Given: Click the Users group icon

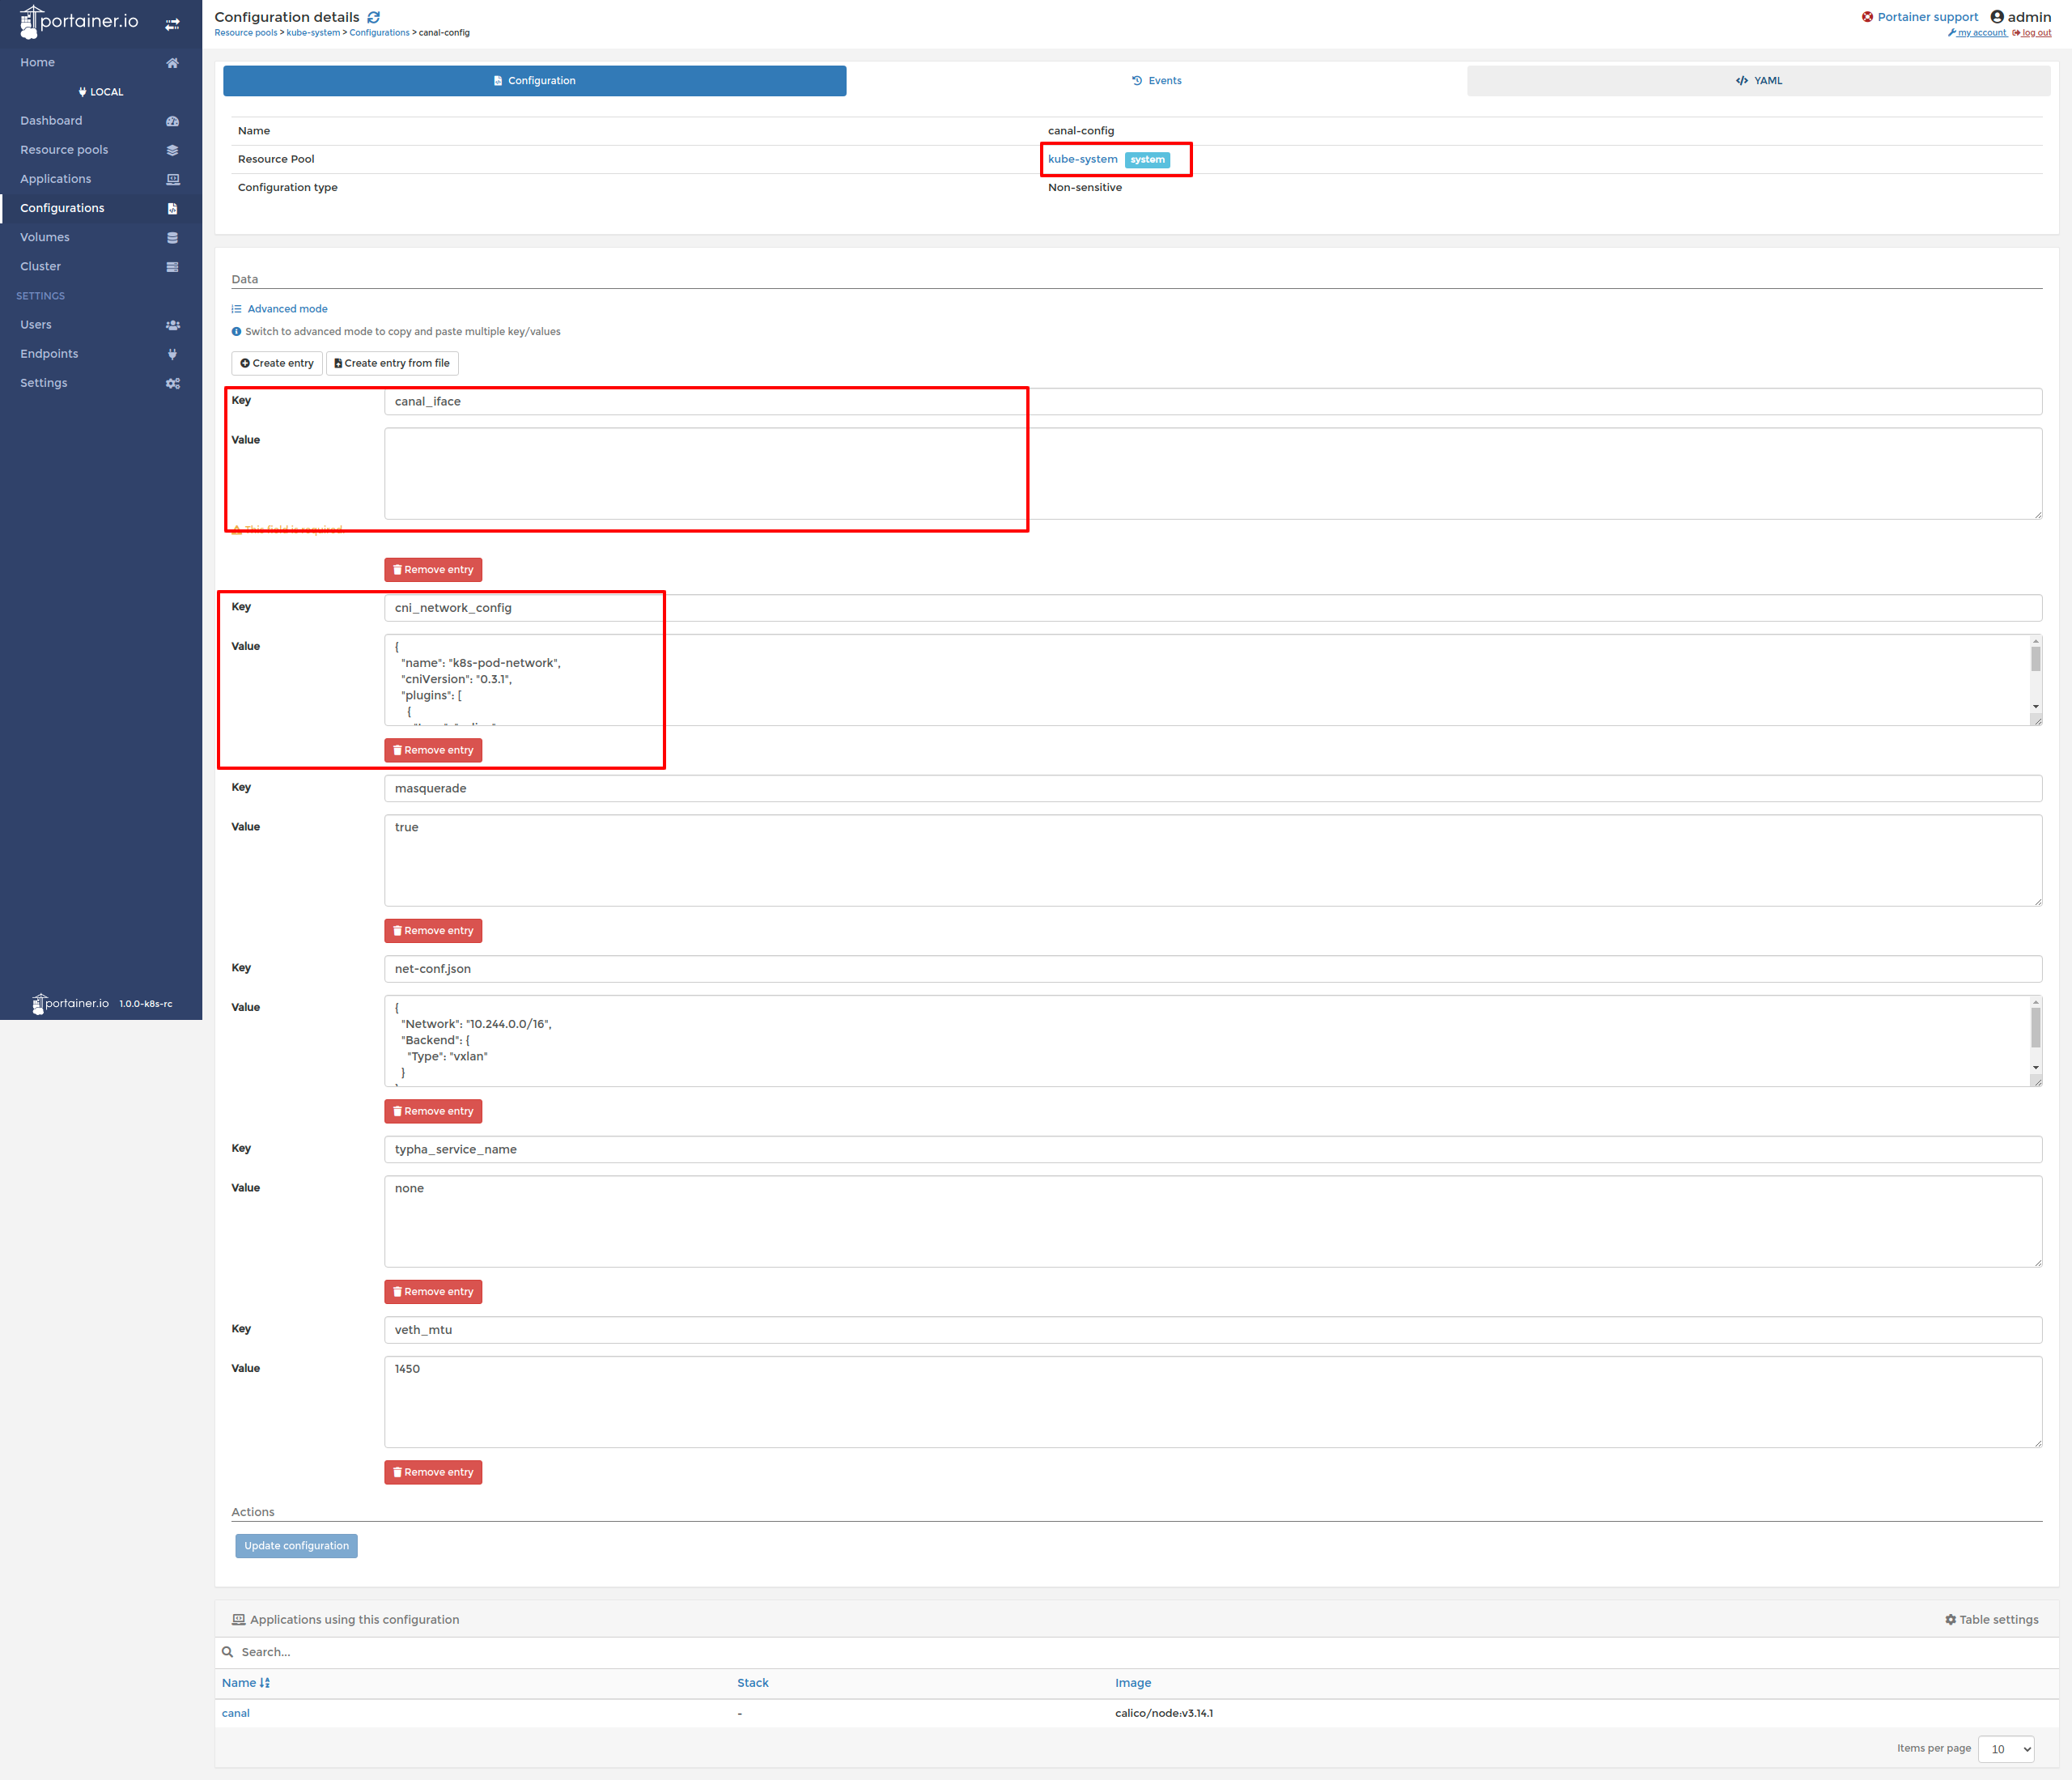Looking at the screenshot, I should click(x=172, y=325).
